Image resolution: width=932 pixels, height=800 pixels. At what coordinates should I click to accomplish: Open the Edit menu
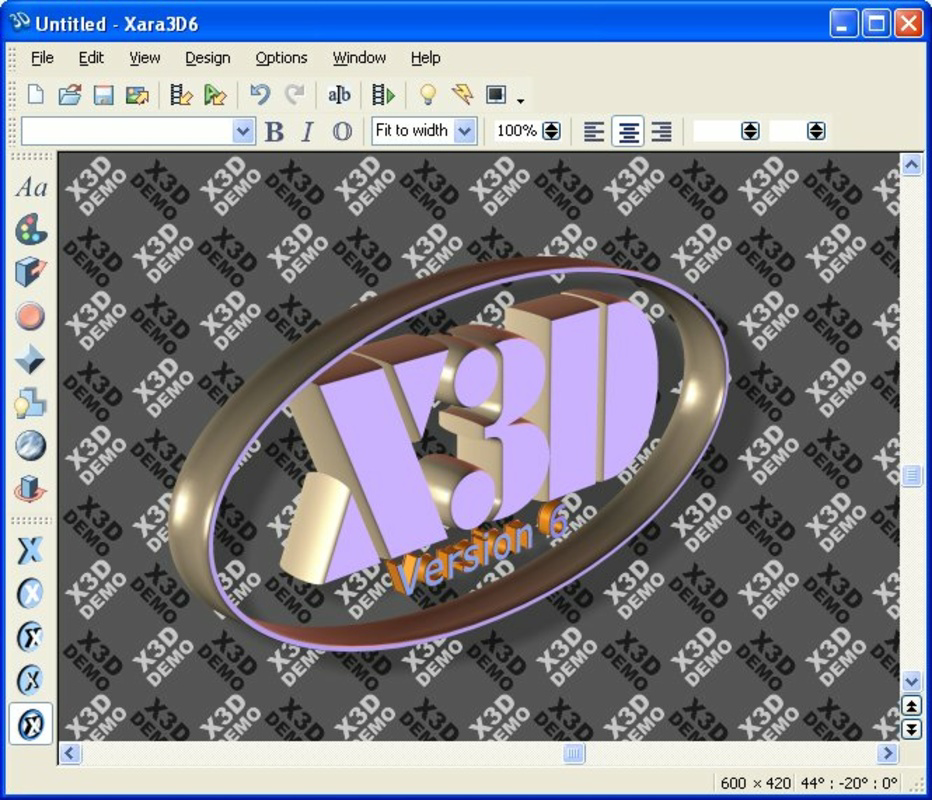[x=91, y=58]
